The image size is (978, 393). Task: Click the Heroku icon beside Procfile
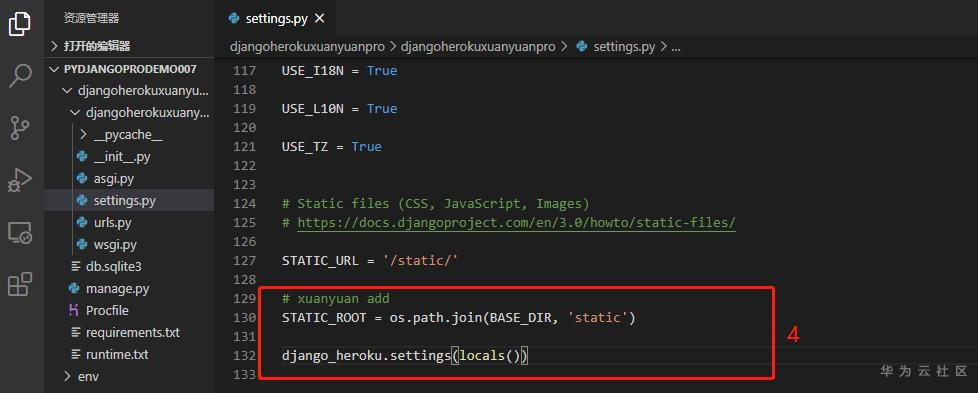pos(74,310)
